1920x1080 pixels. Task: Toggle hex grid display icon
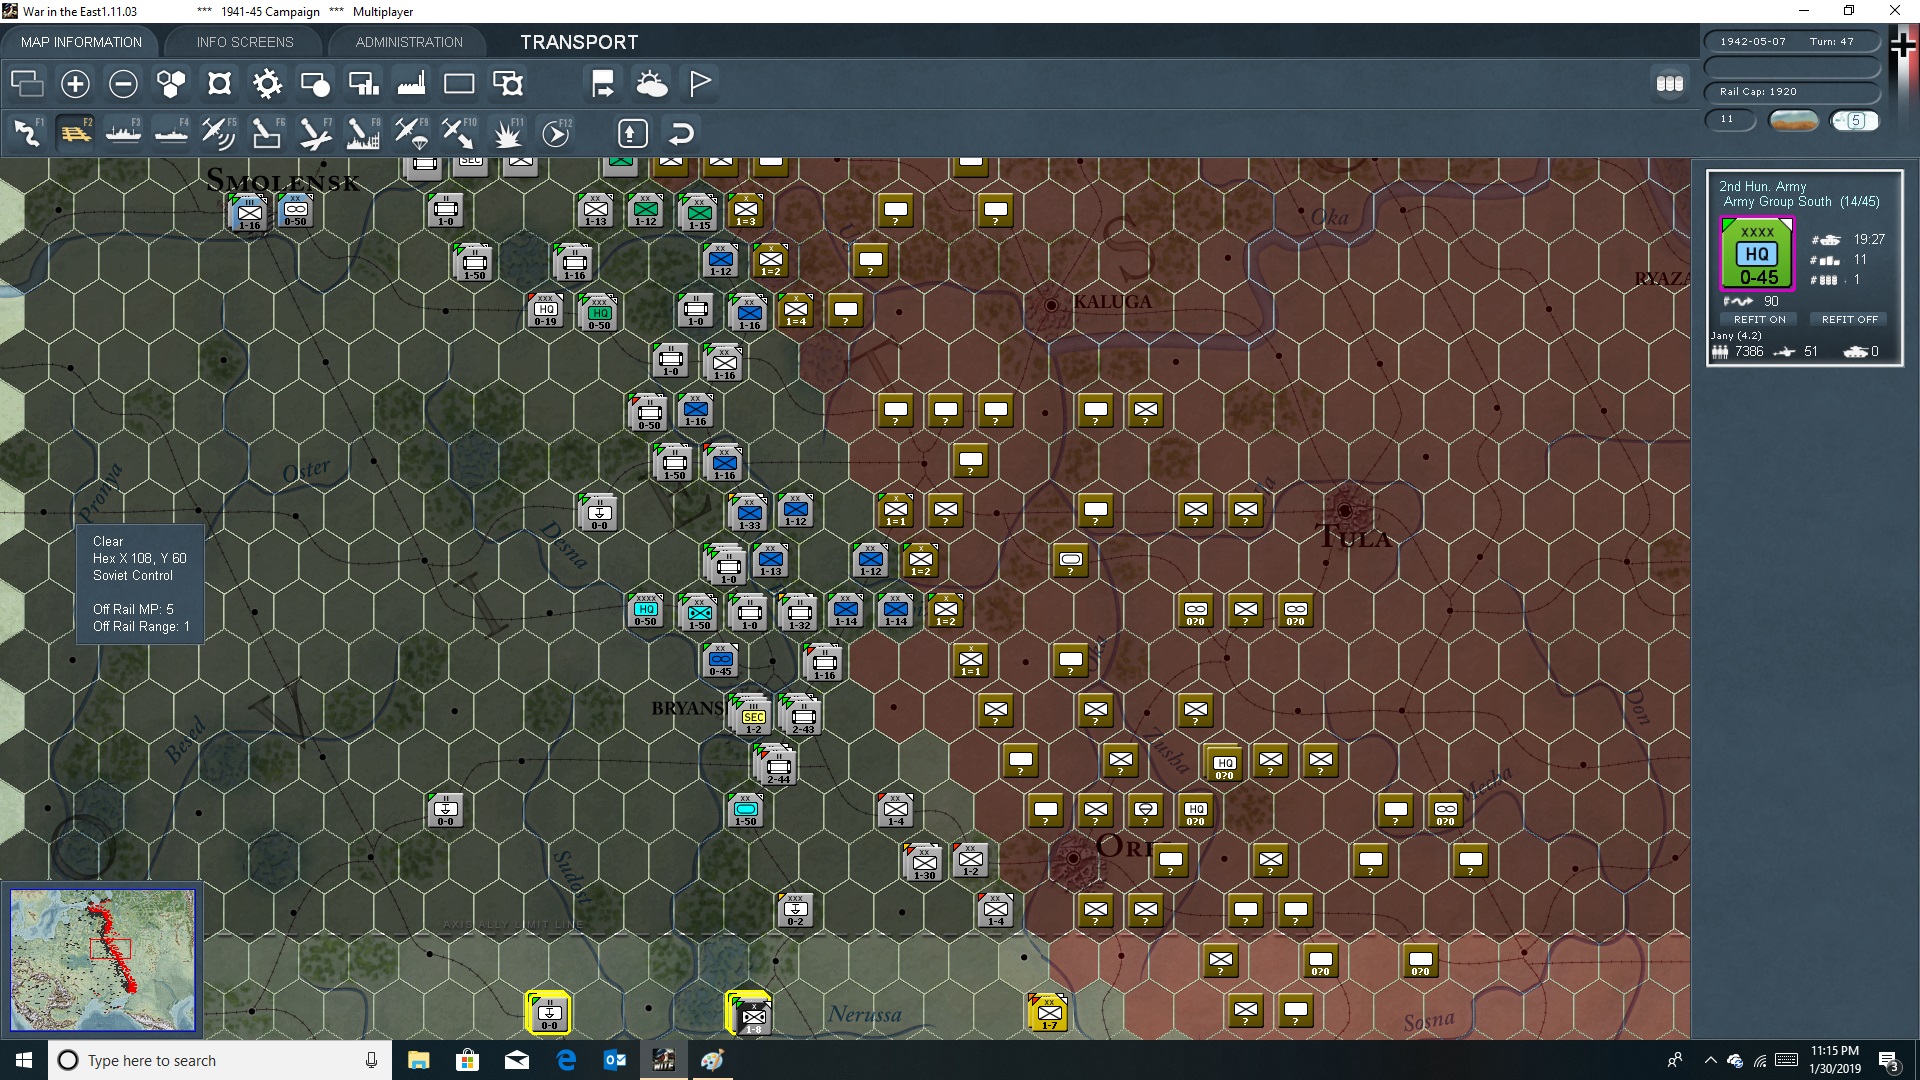coord(170,84)
